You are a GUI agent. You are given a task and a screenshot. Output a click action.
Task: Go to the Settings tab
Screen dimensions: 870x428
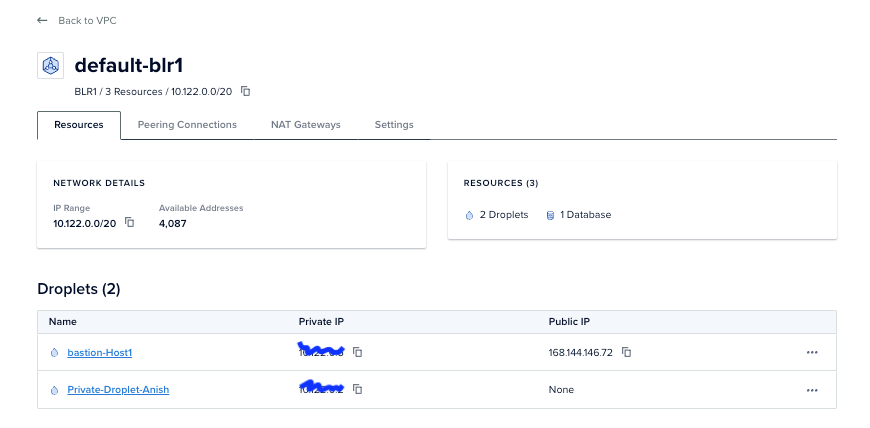(394, 125)
